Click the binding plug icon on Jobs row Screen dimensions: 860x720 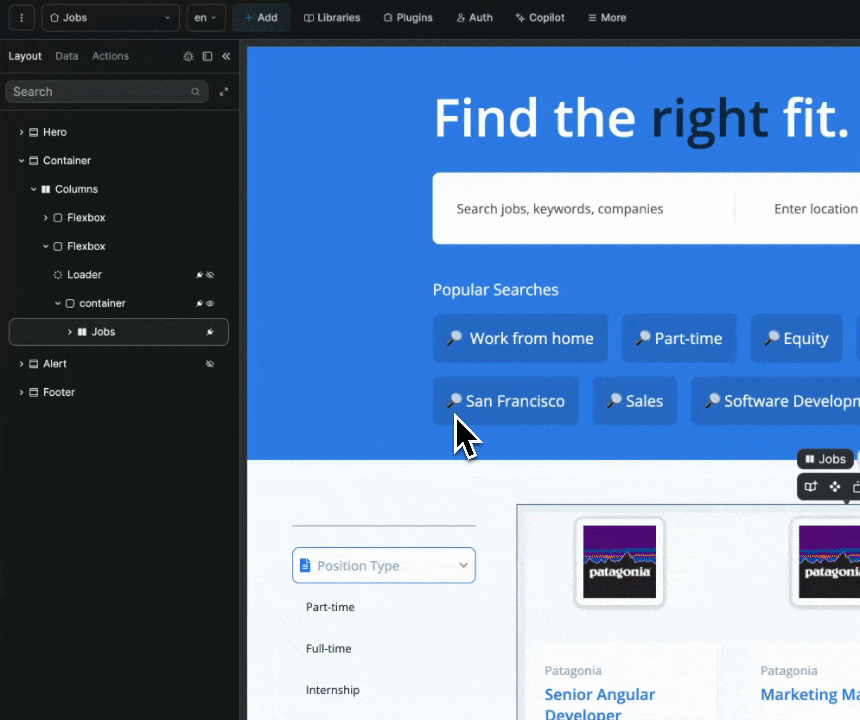[x=210, y=332]
